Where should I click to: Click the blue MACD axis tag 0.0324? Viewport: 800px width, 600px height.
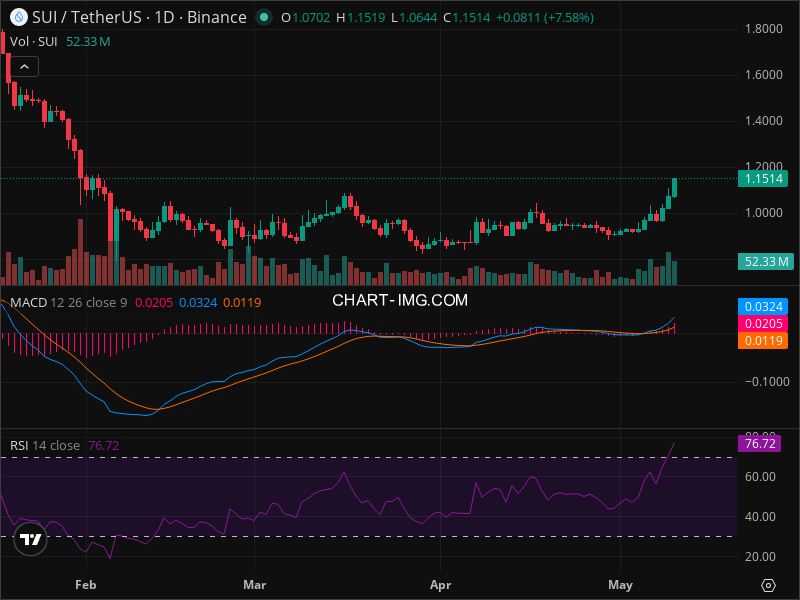click(763, 307)
